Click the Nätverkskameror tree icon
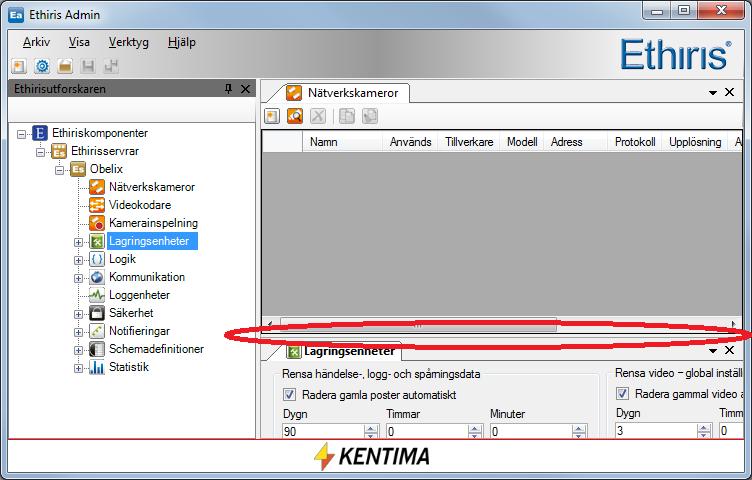 [97, 187]
